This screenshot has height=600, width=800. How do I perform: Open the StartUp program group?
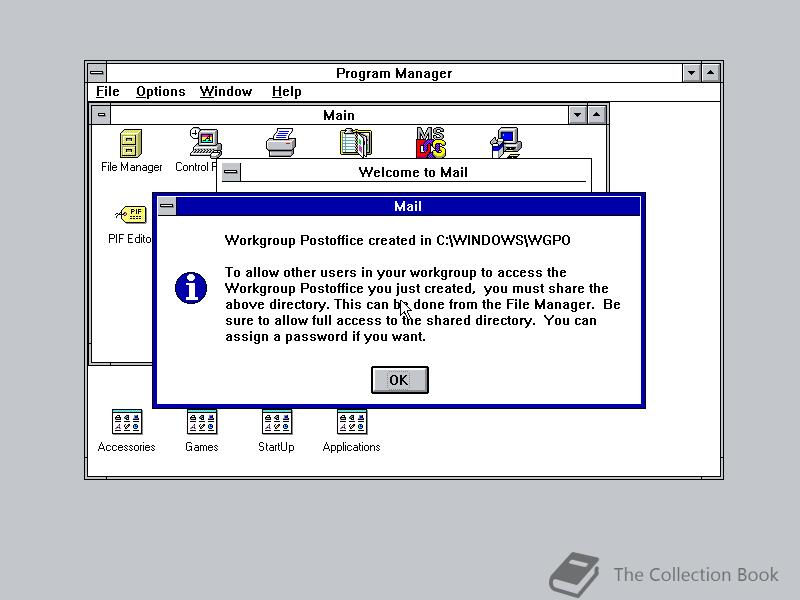[277, 422]
